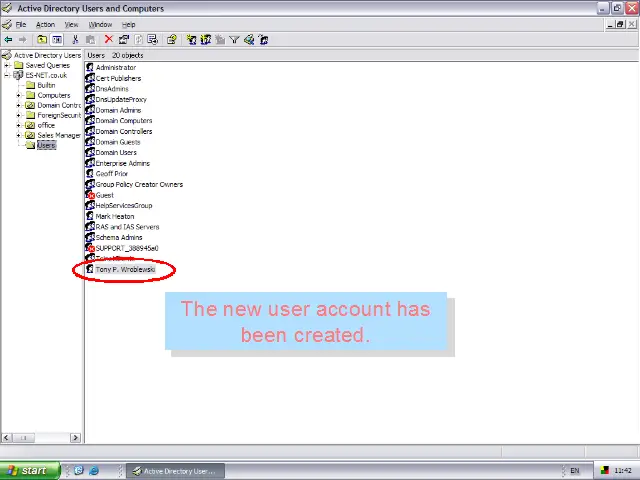Click the Back arrow in the toolbar
Screen dimensions: 640x480
click(x=8, y=40)
